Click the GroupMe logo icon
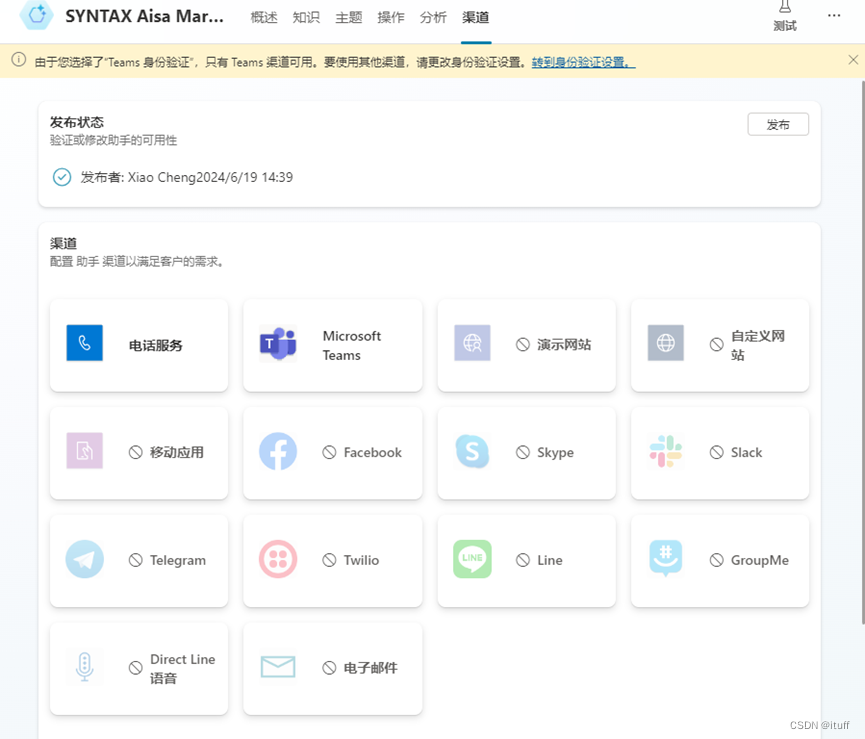The image size is (865, 739). (666, 558)
